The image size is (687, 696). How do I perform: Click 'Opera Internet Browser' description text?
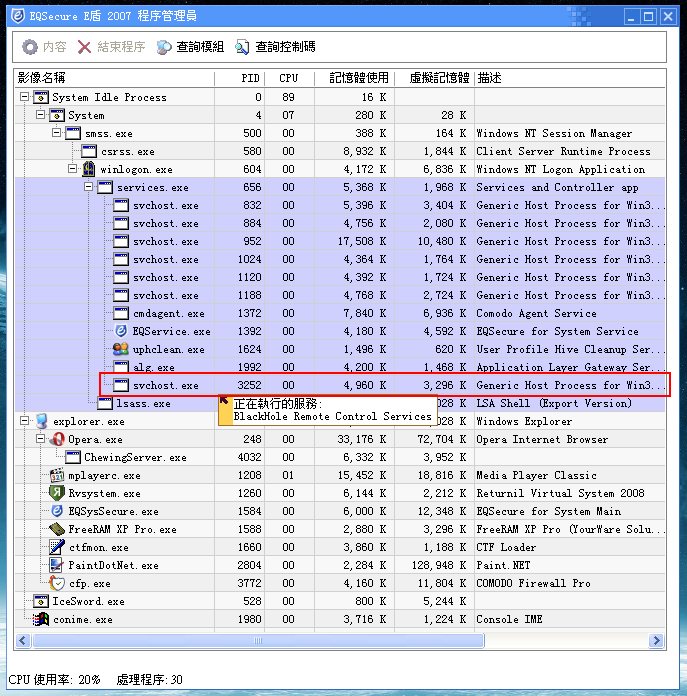542,439
